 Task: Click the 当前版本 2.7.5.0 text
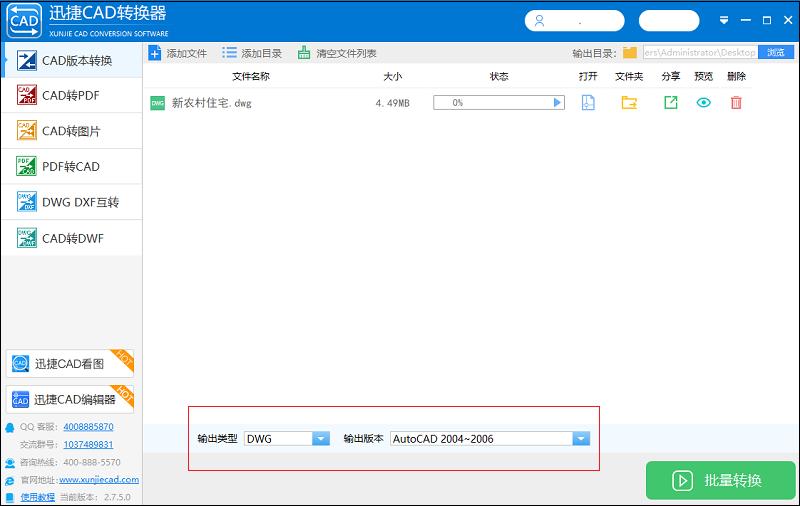coord(95,497)
